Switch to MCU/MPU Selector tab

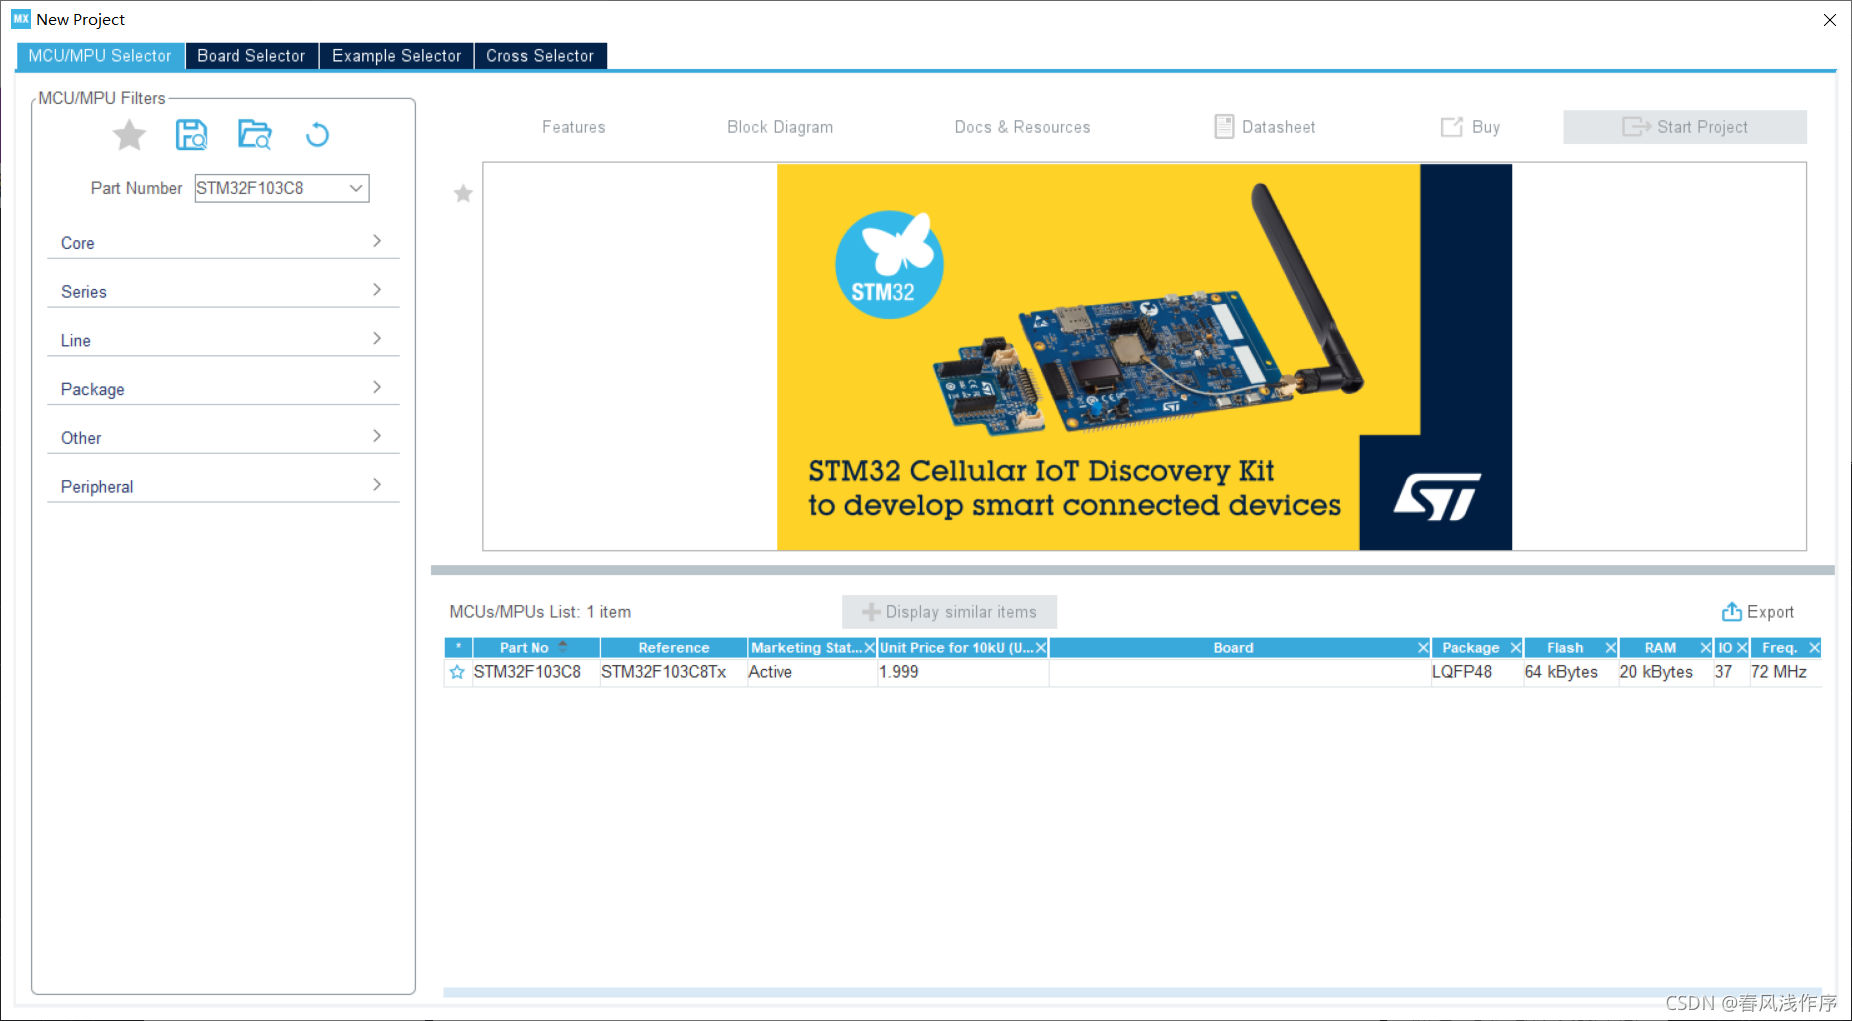(x=100, y=56)
